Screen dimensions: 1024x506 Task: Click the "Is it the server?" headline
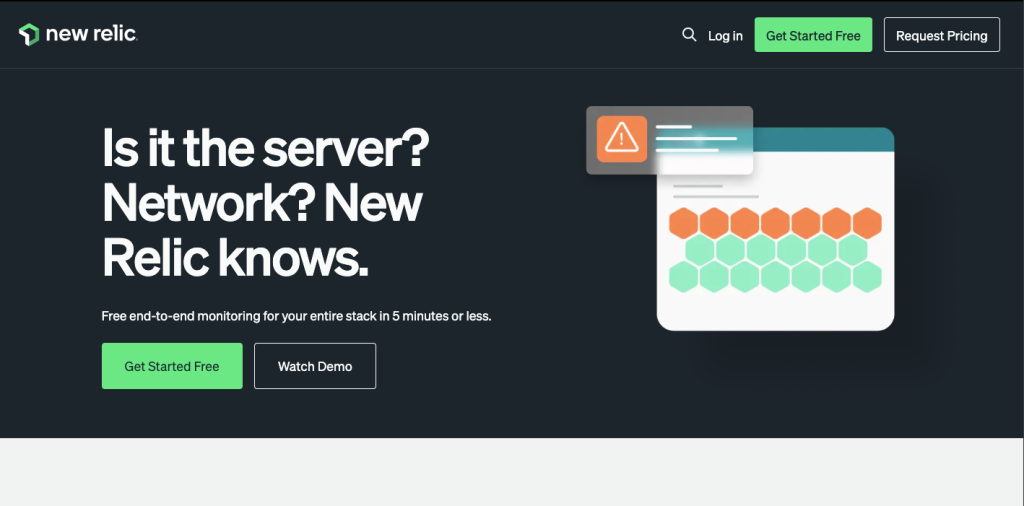pyautogui.click(x=266, y=149)
